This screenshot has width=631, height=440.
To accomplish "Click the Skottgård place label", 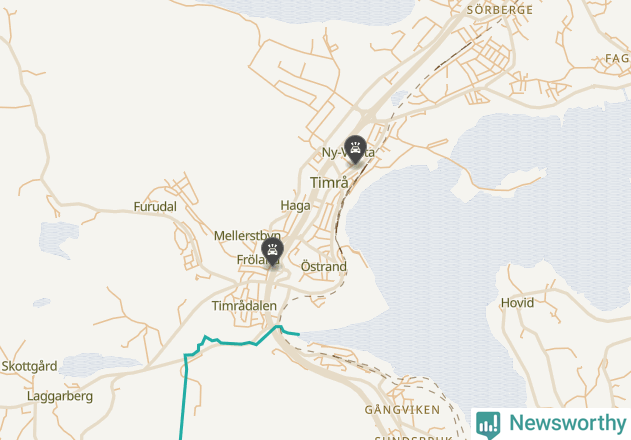I will tap(29, 366).
